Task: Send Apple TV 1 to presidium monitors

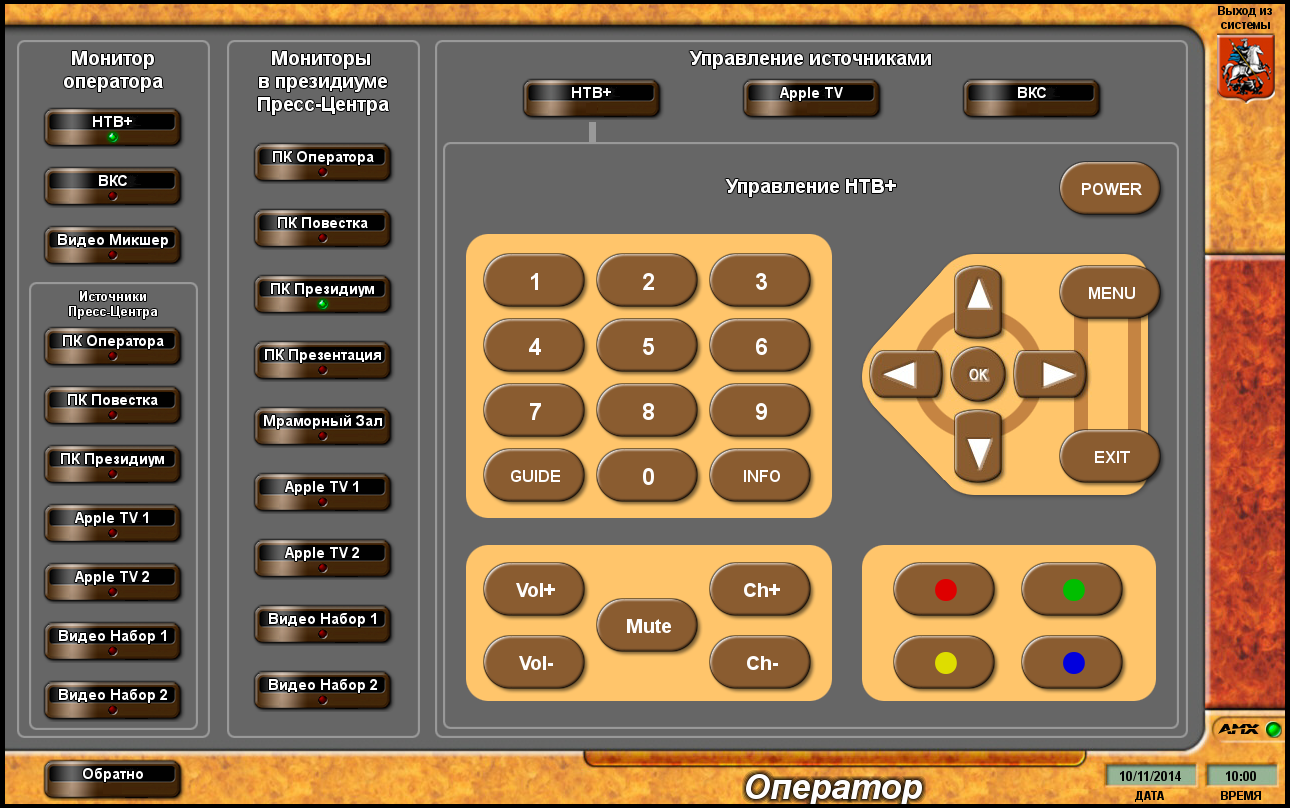Action: tap(322, 492)
